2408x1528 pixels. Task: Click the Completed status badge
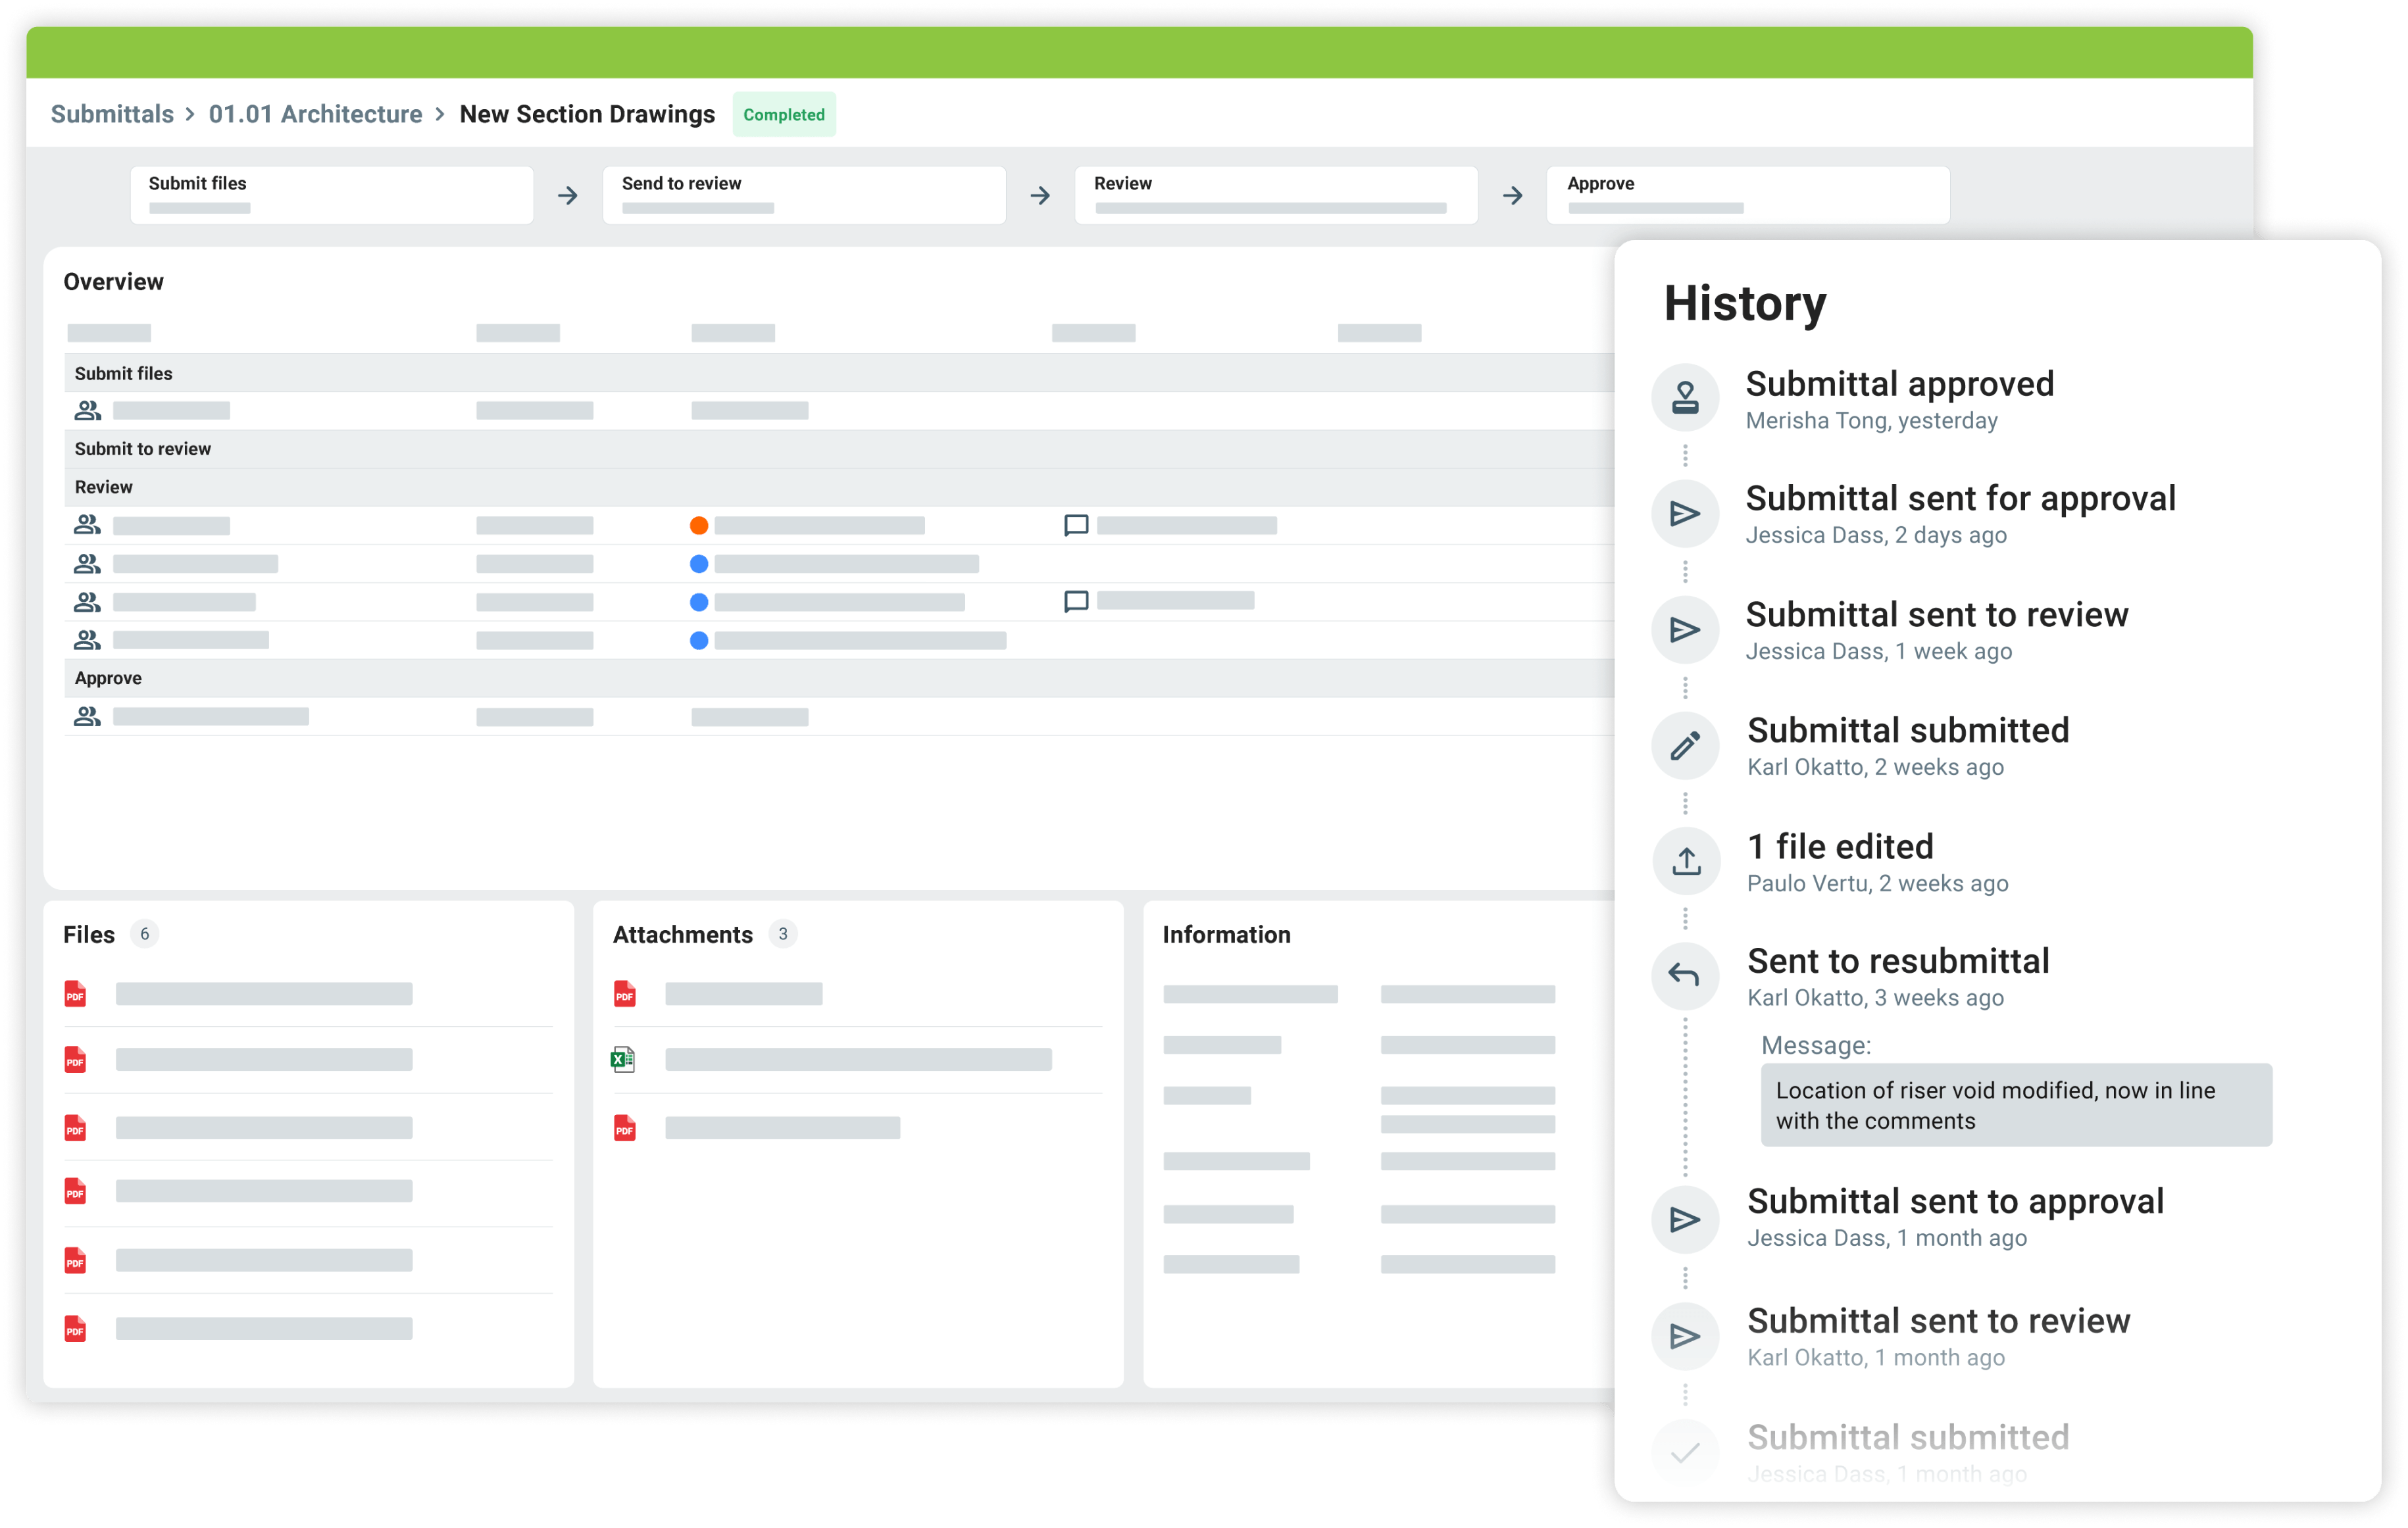point(784,115)
